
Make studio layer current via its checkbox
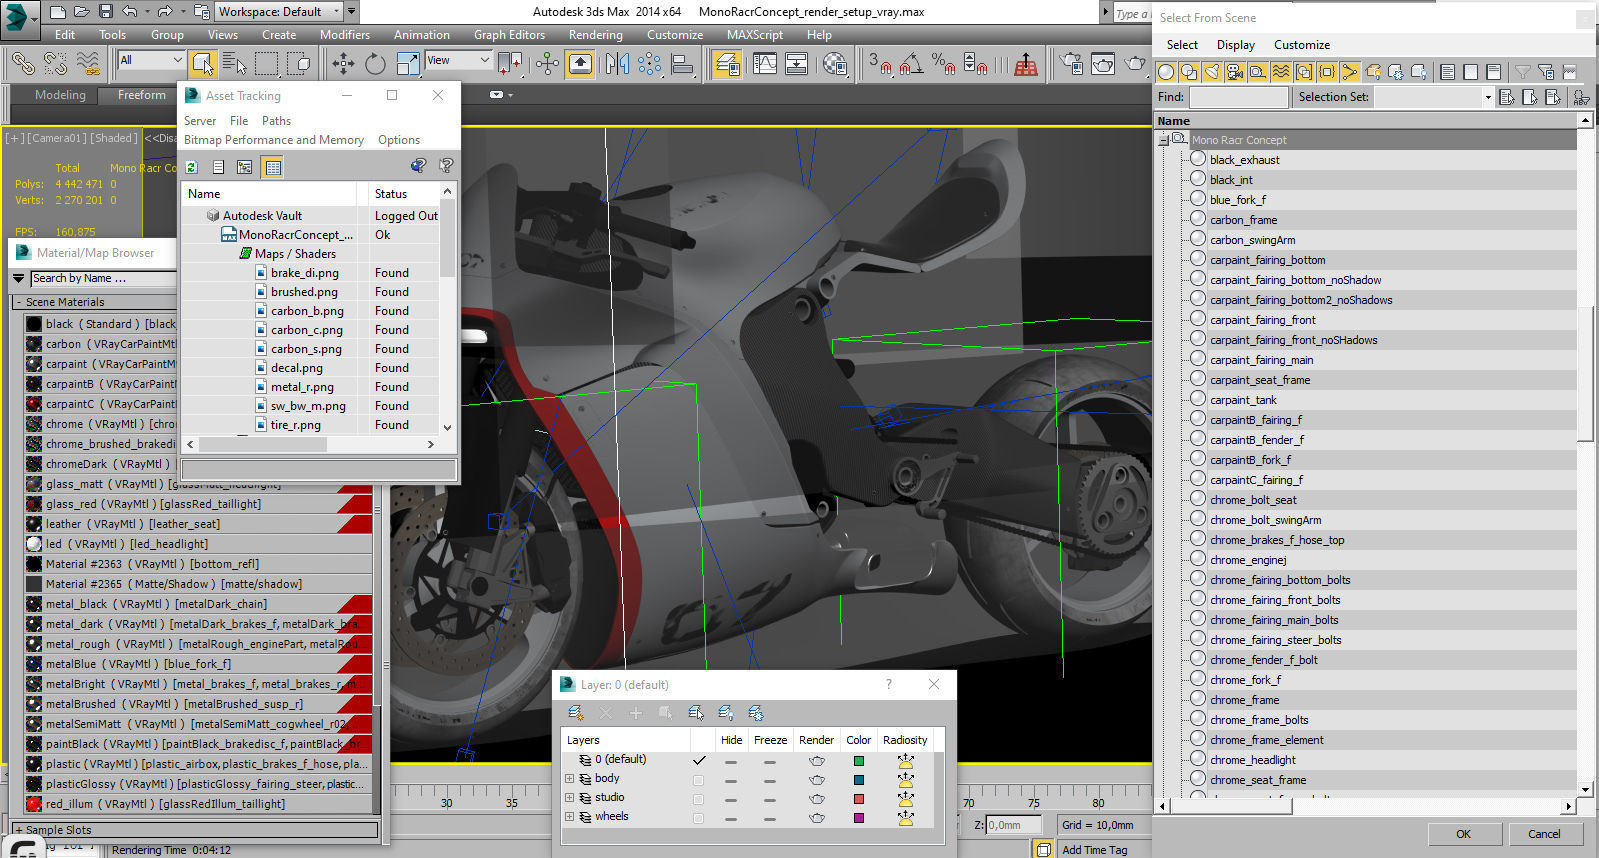click(x=698, y=799)
